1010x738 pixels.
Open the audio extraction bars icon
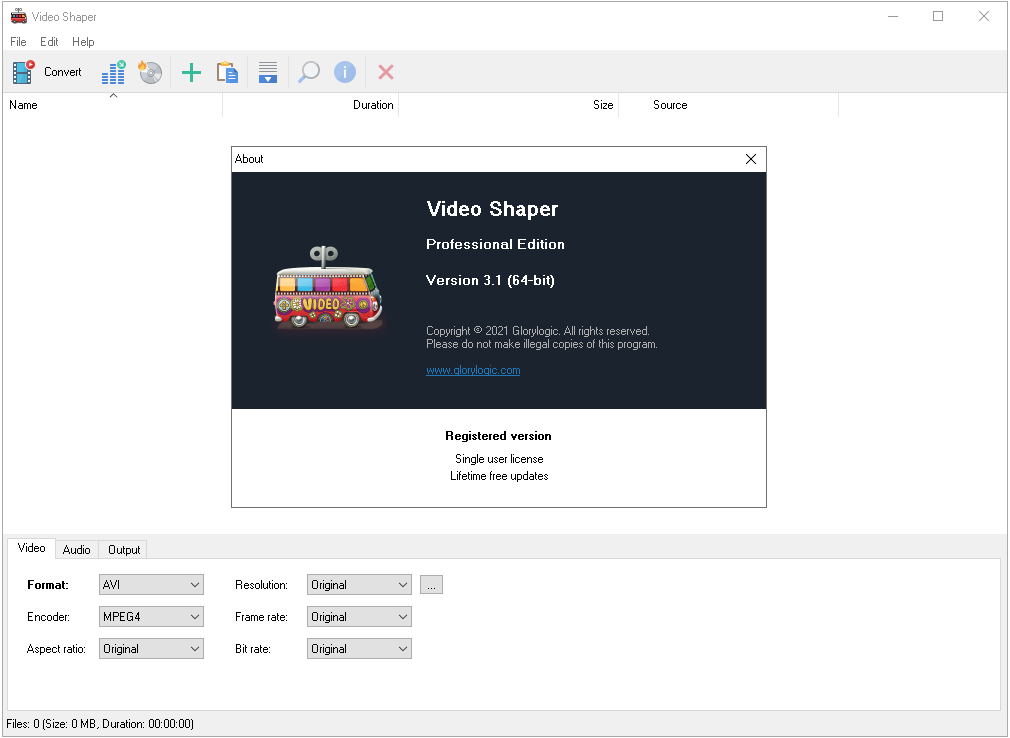[113, 72]
